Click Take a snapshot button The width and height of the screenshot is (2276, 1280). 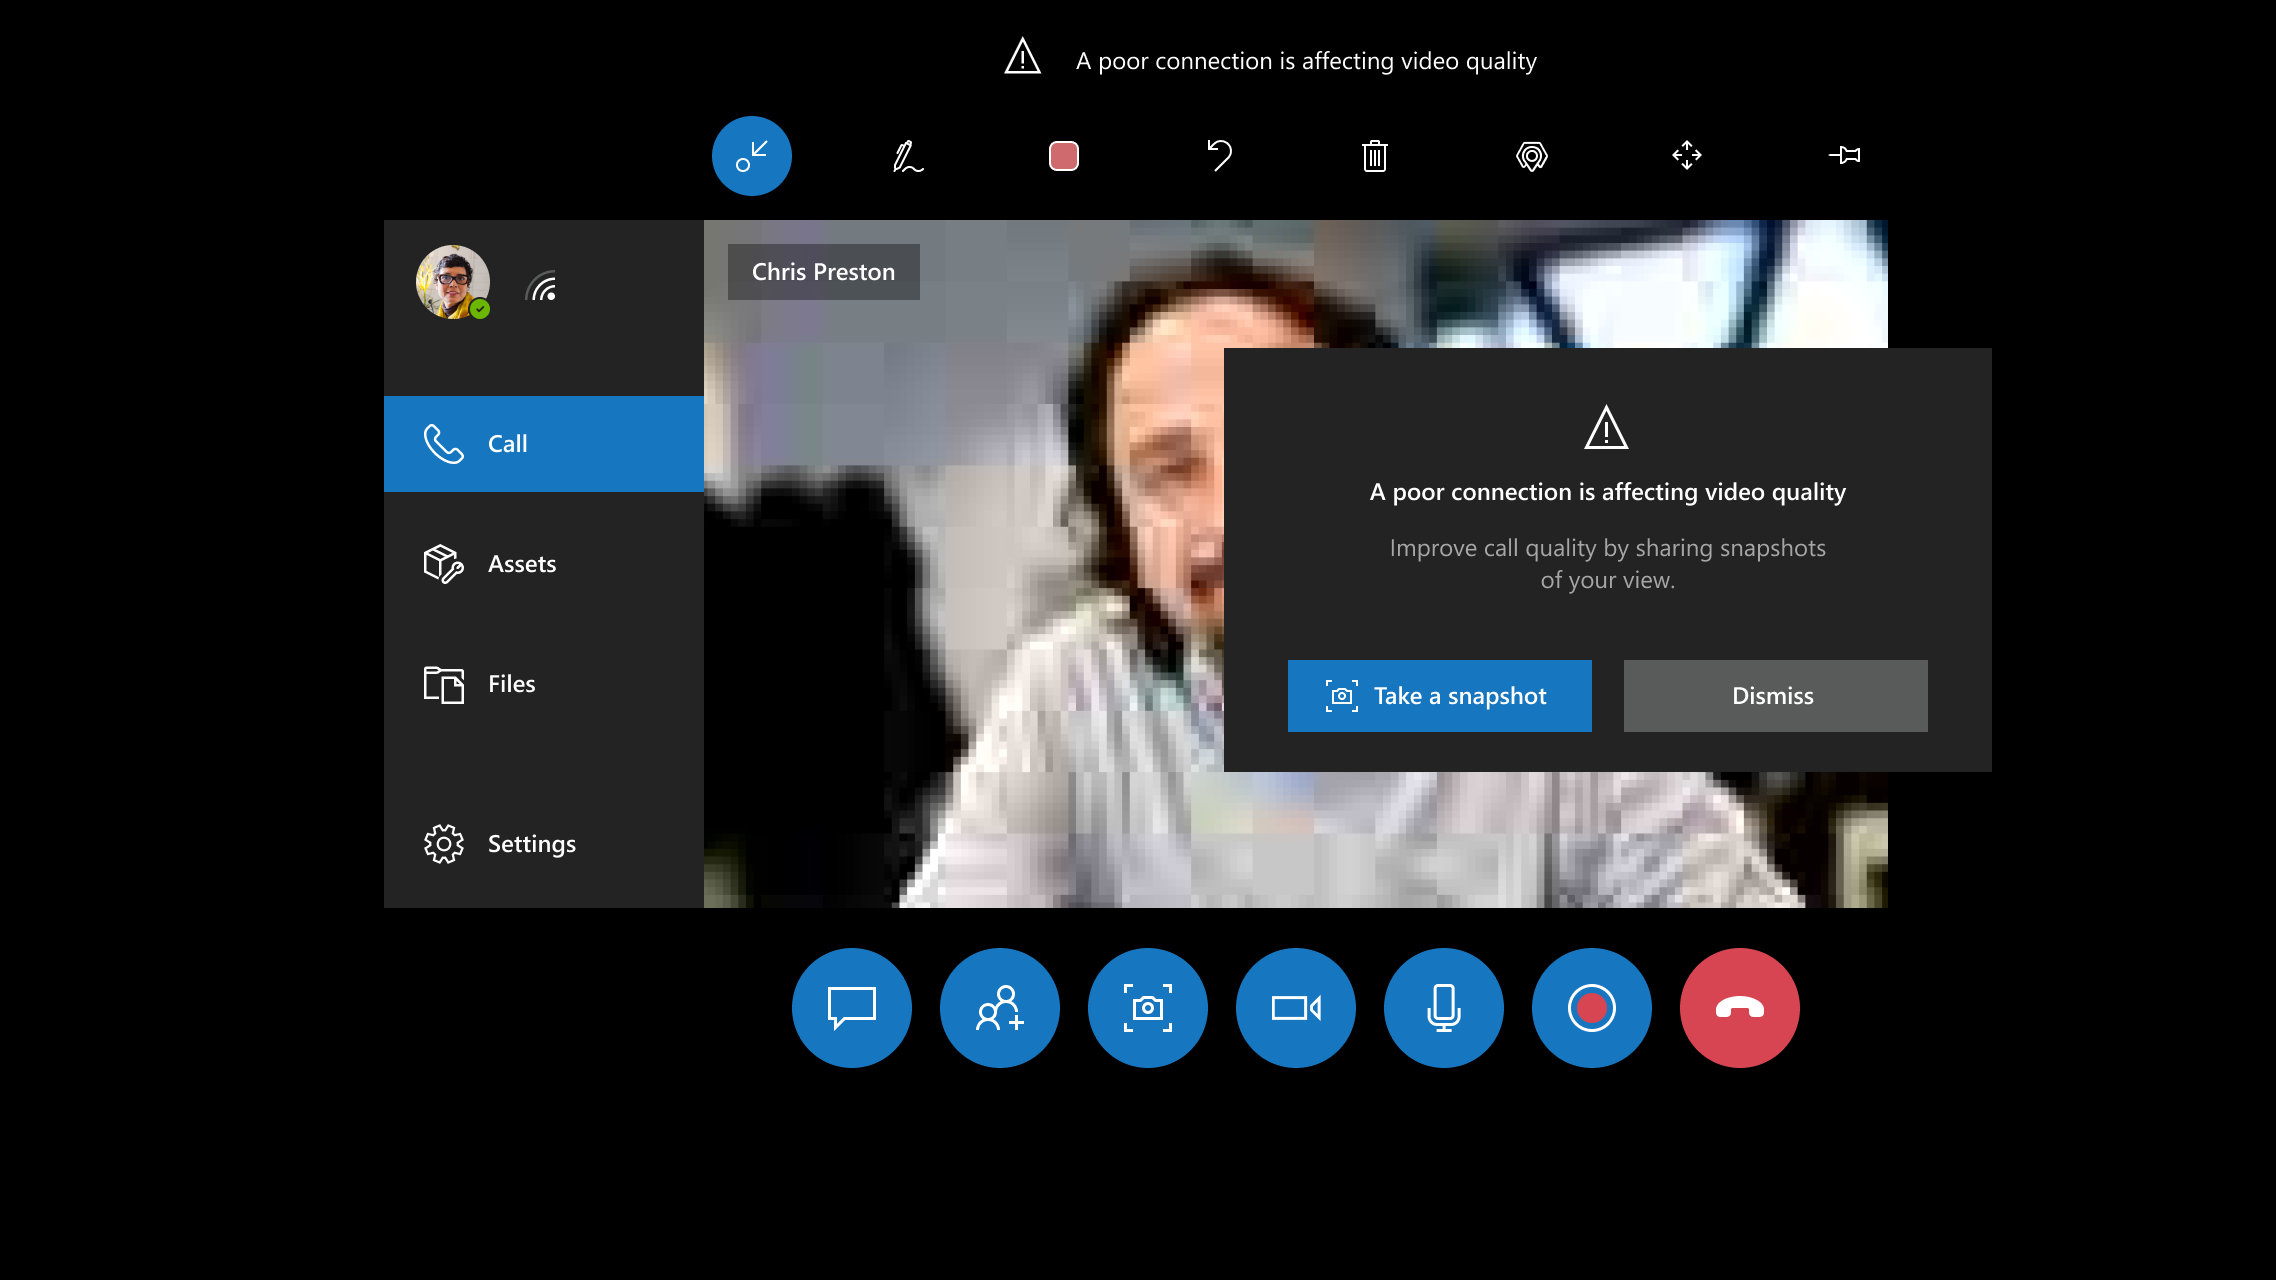pyautogui.click(x=1440, y=695)
